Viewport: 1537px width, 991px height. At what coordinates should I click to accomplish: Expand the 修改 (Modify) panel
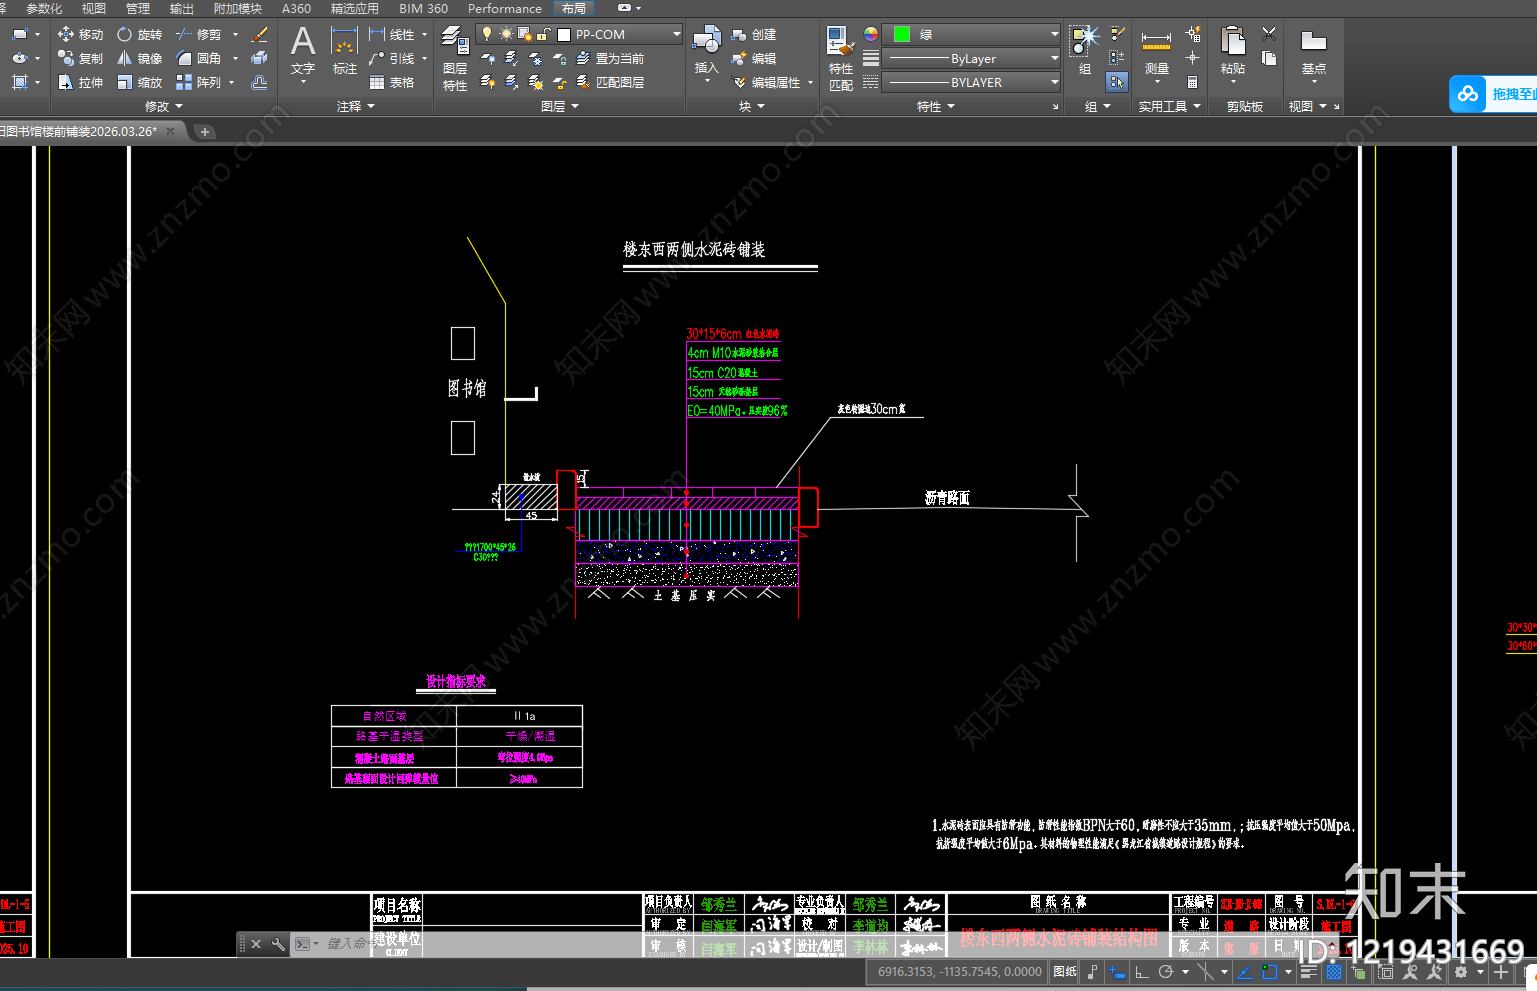click(164, 106)
